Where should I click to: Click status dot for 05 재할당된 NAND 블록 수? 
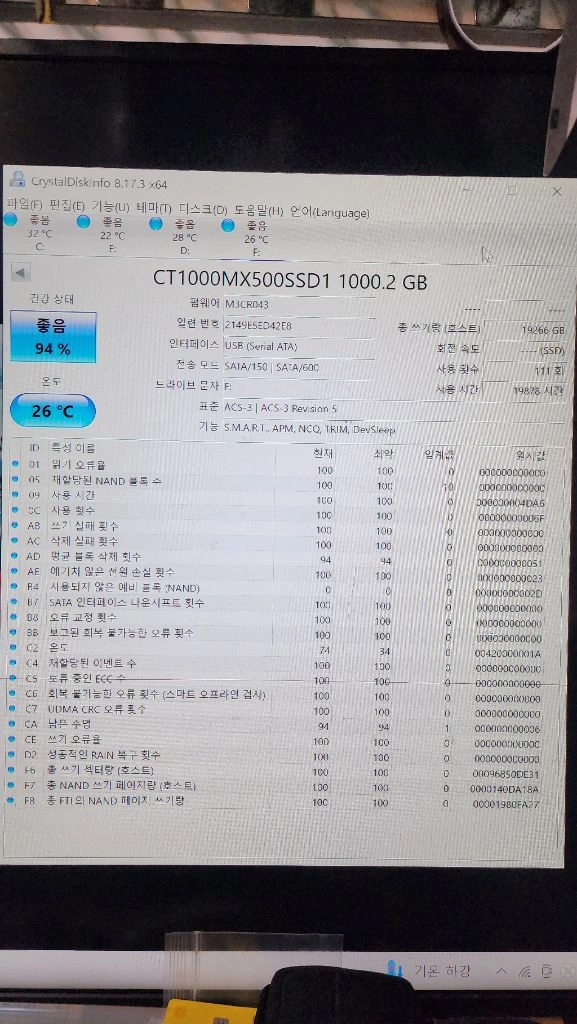click(x=15, y=480)
